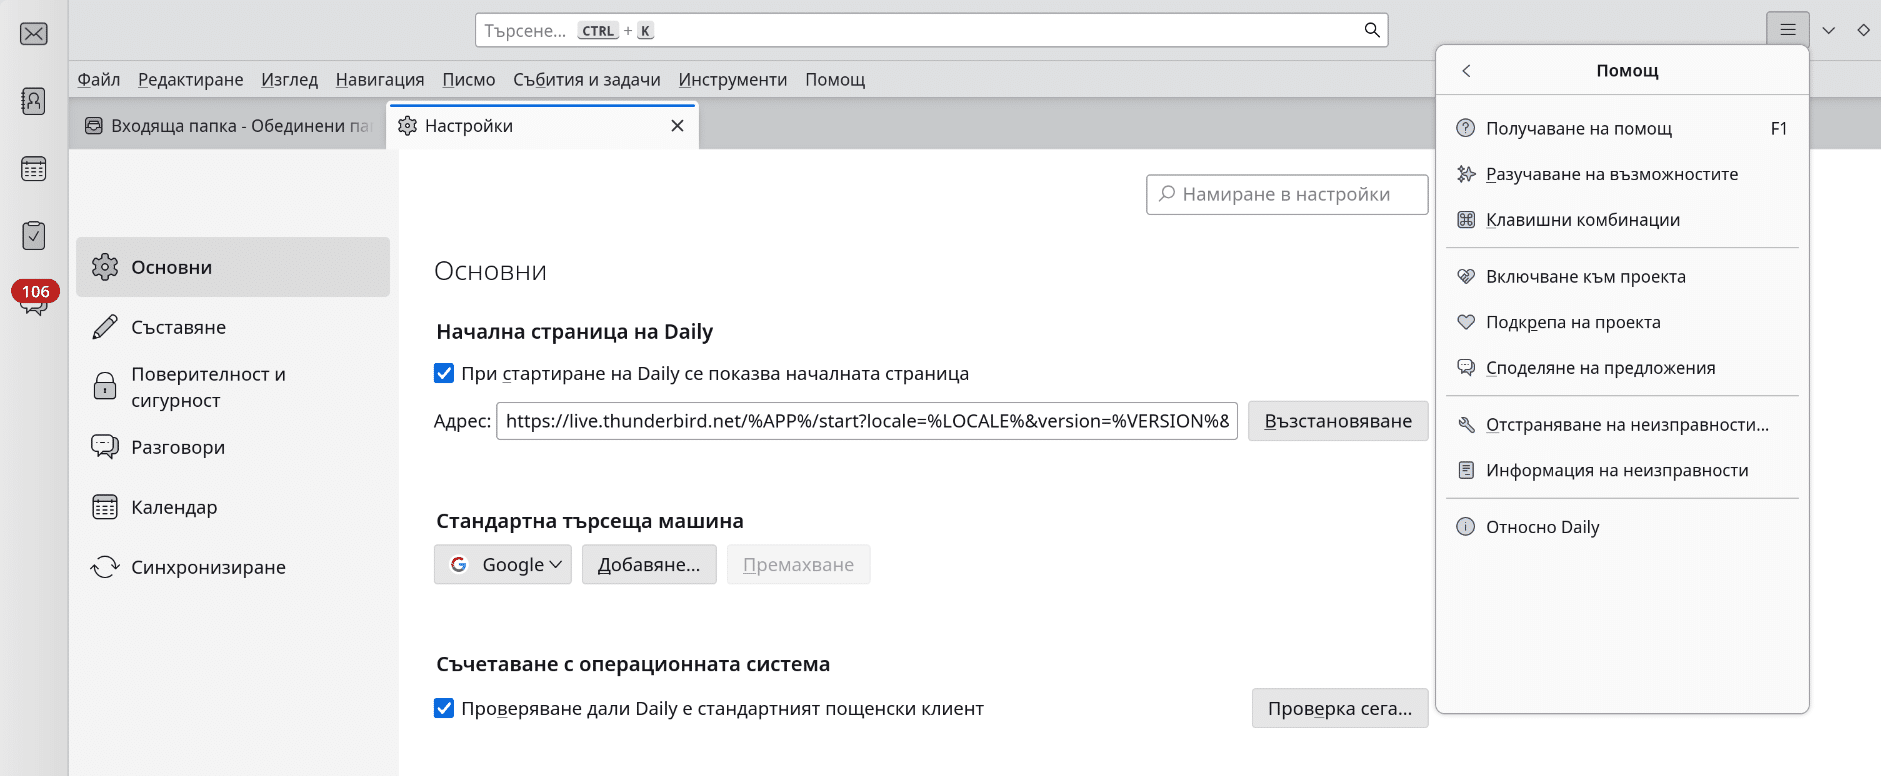
Task: Click the Намиране в настройки search field
Action: 1287,194
